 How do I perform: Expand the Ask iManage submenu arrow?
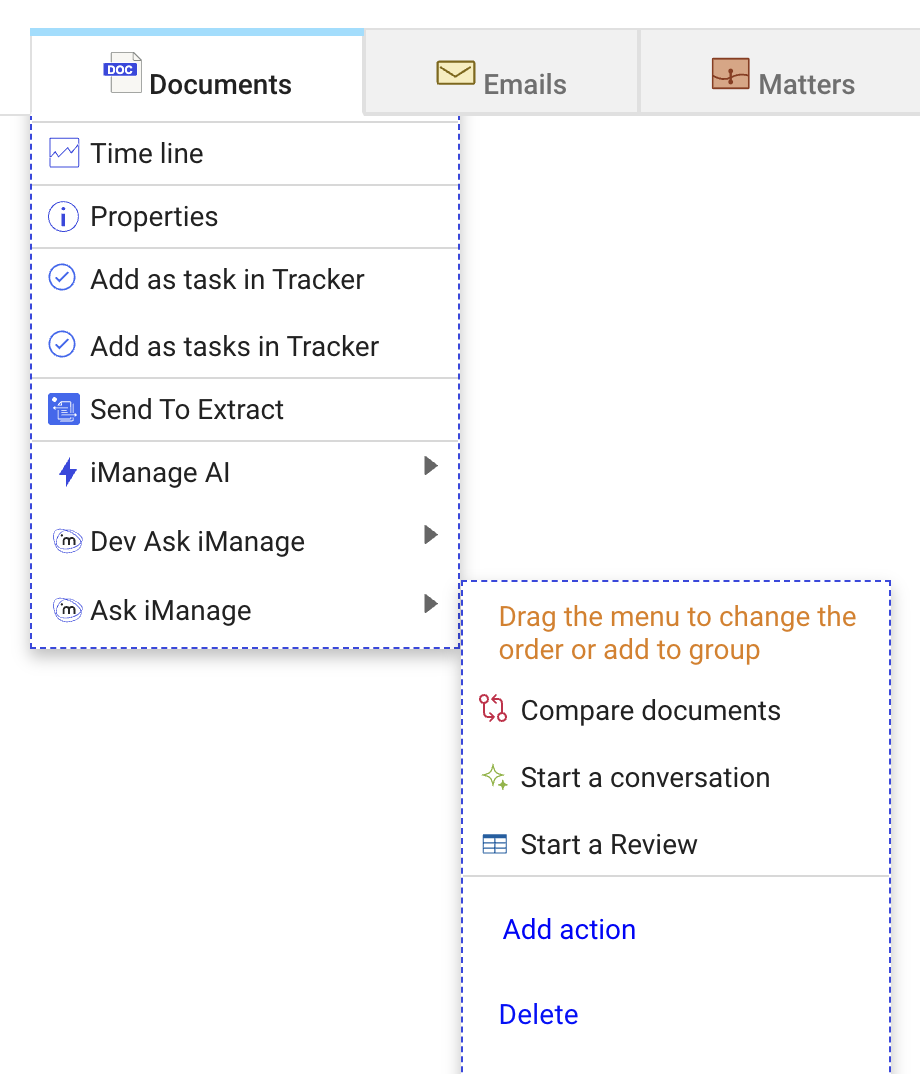pos(431,603)
